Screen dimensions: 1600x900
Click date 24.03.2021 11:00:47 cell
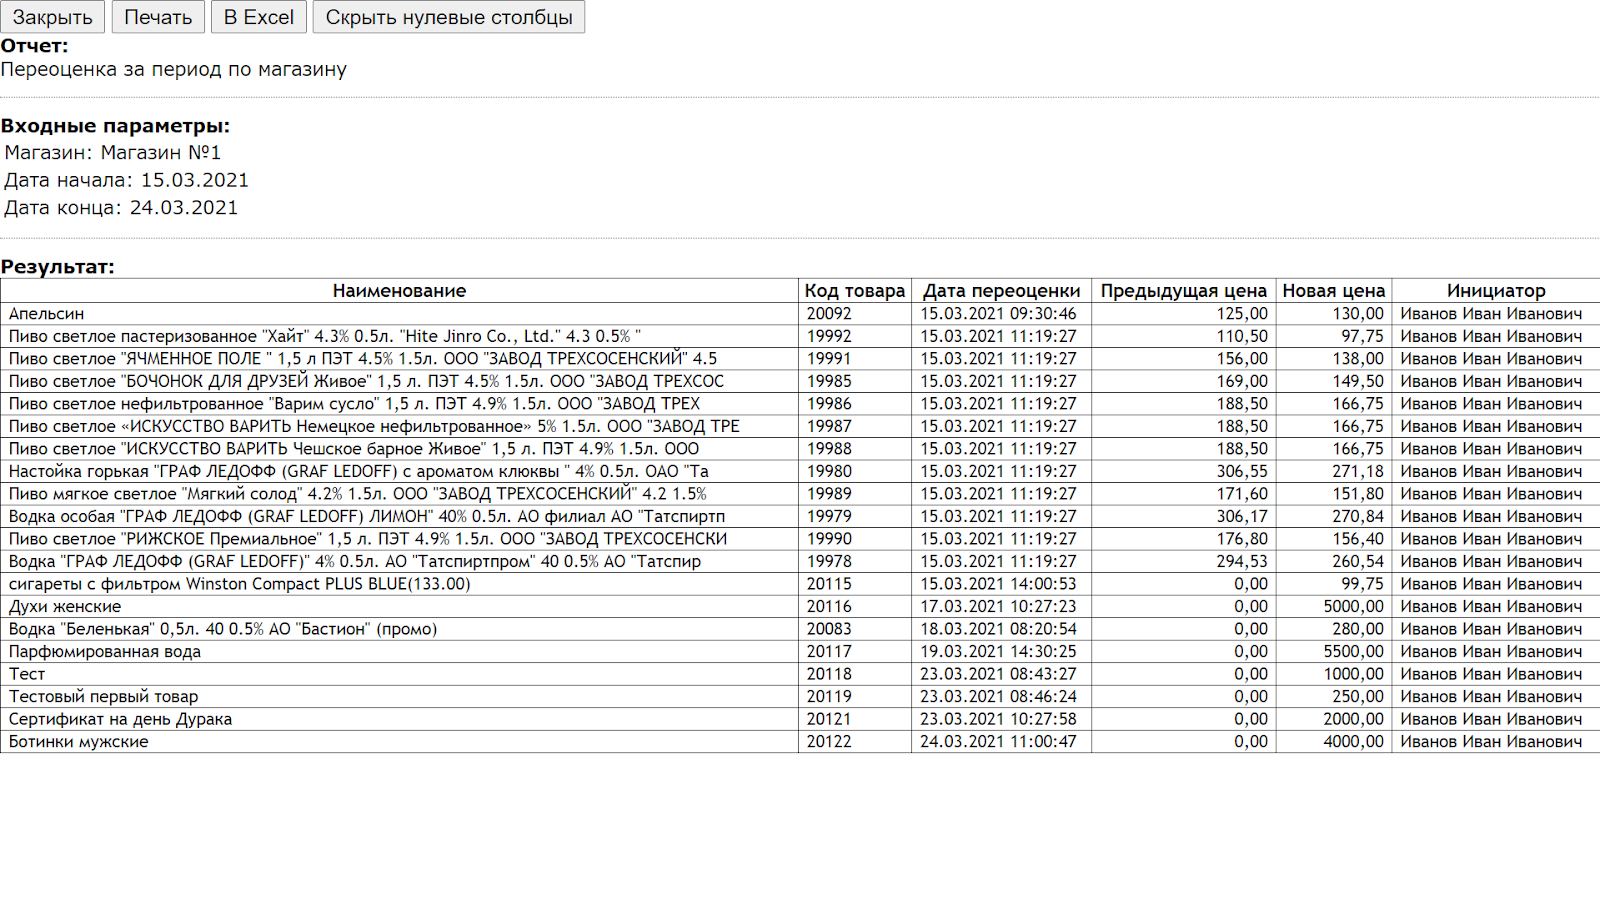click(998, 742)
